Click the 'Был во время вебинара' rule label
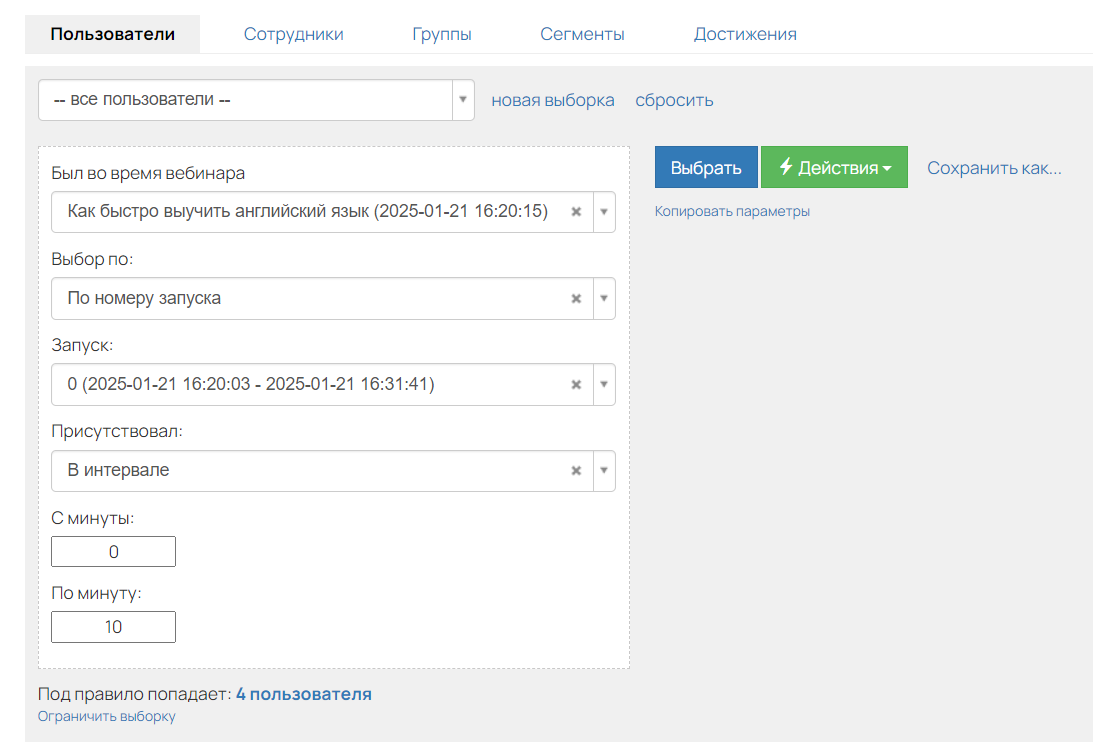 (148, 173)
